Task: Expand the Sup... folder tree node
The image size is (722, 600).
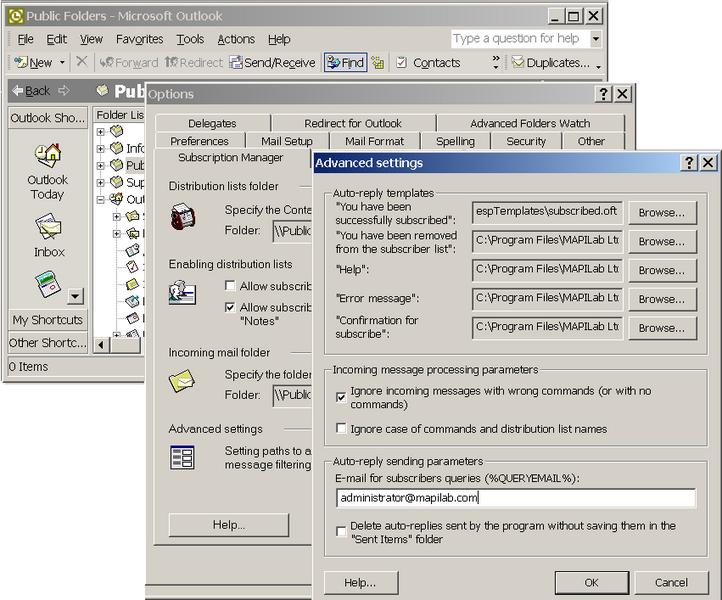Action: 100,182
